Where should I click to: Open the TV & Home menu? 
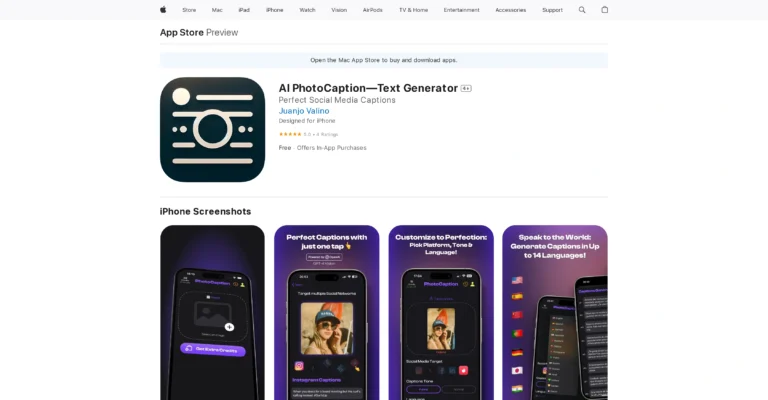(413, 10)
